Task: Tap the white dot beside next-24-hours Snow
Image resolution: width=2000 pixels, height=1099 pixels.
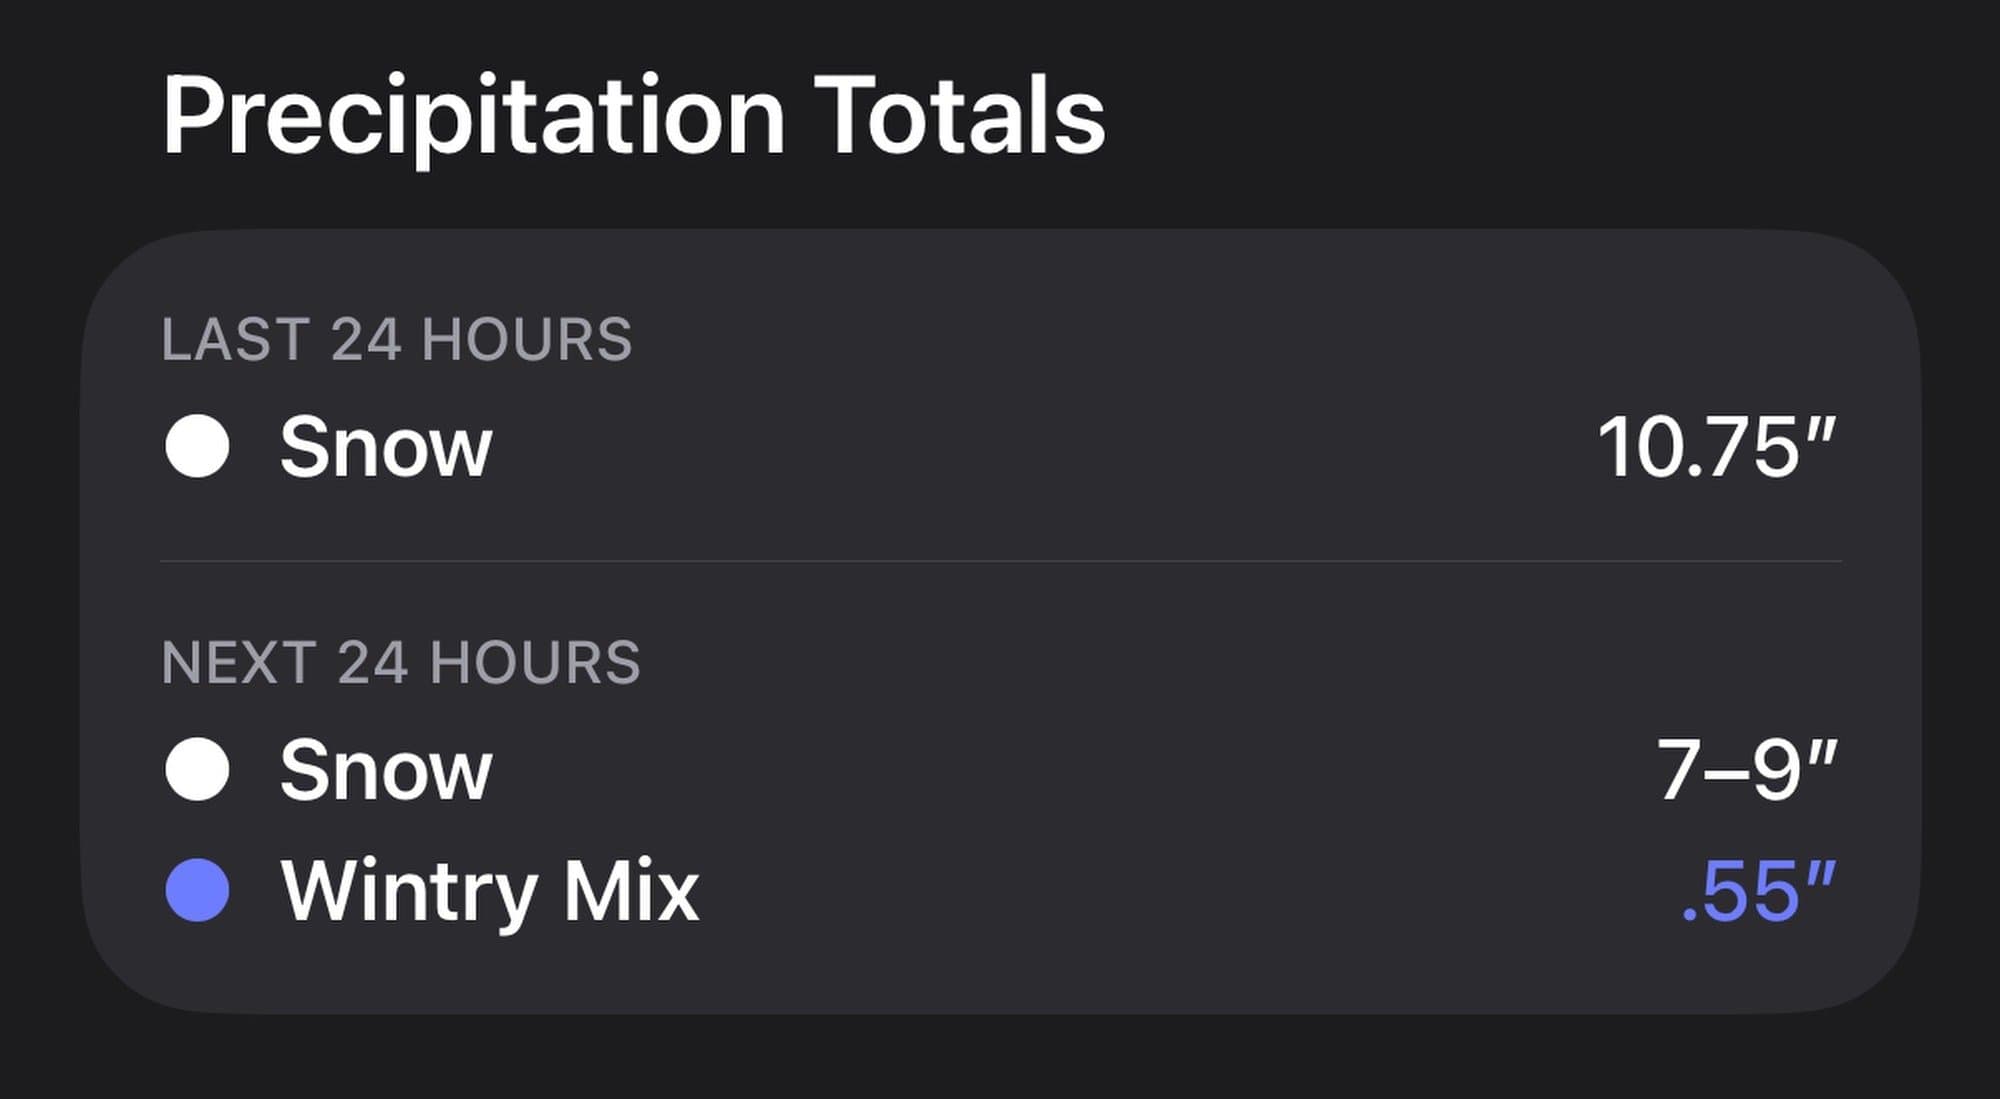Action: coord(197,769)
